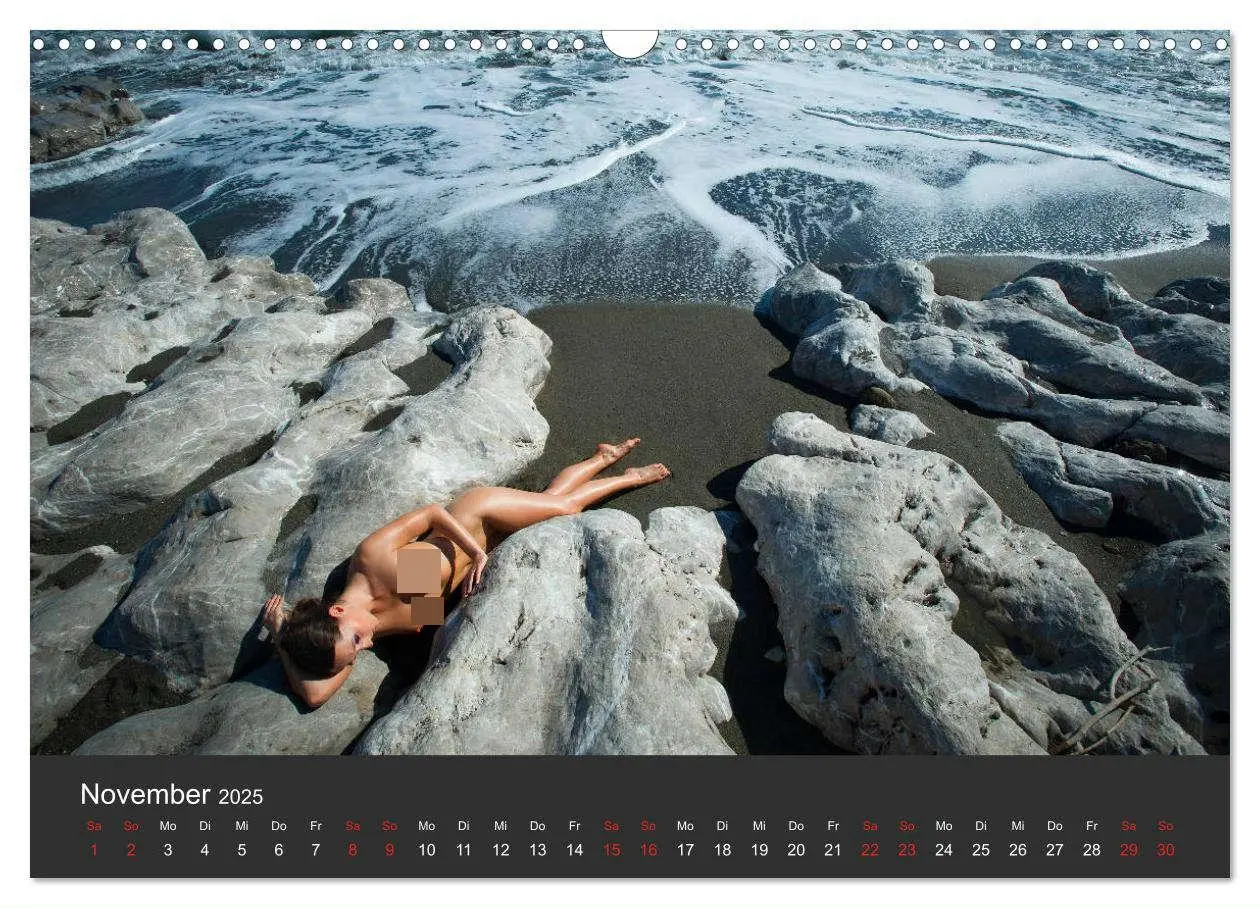Click red date 1 in November
The image size is (1260, 908).
(94, 850)
